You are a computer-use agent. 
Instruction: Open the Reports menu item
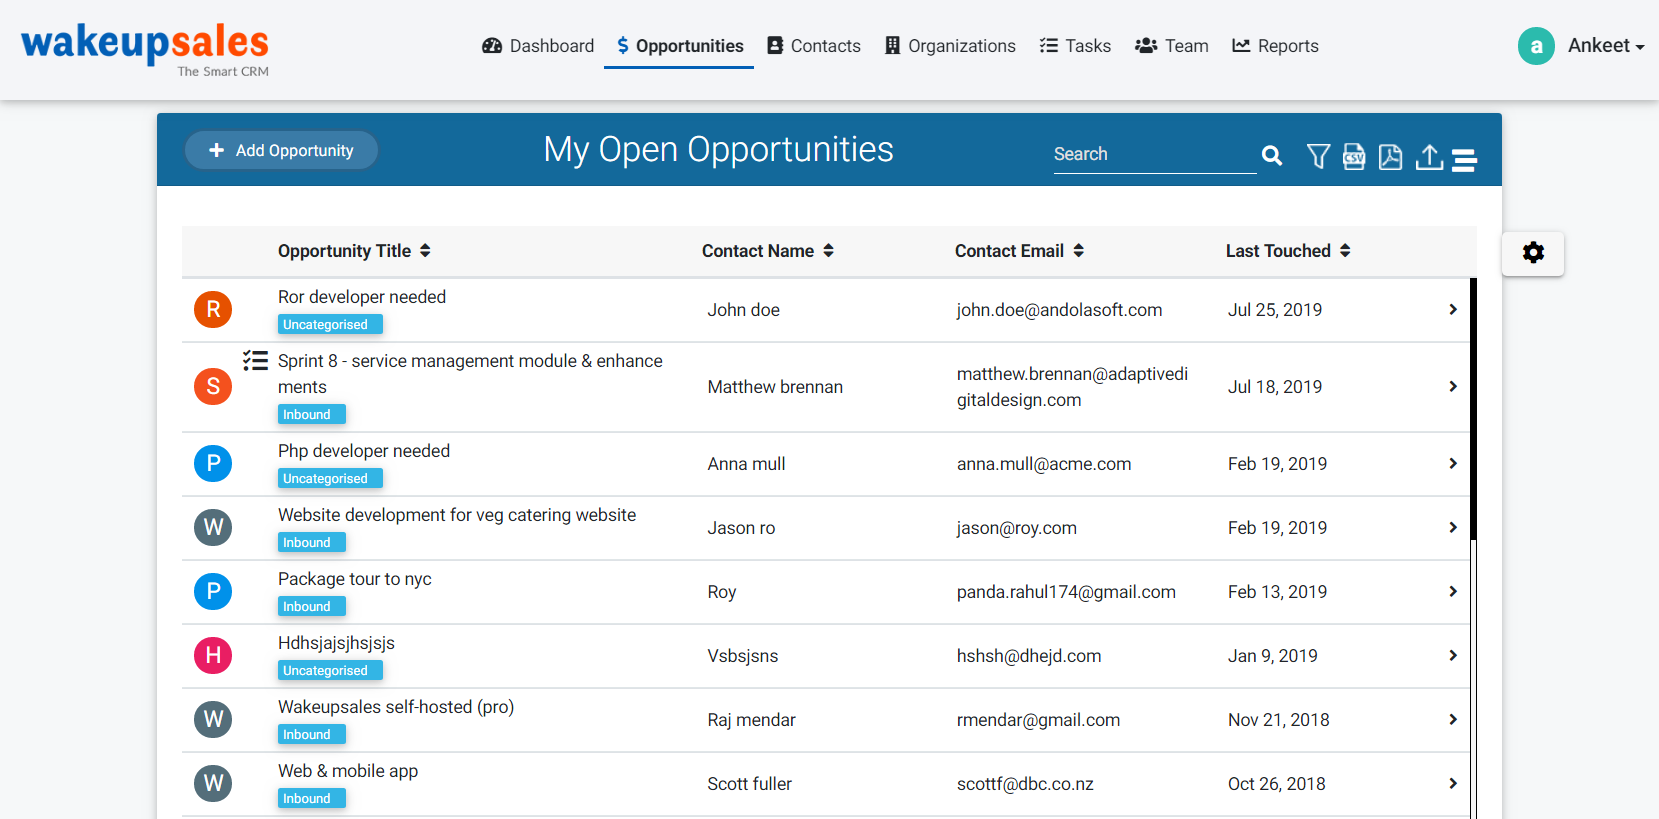click(x=1275, y=46)
